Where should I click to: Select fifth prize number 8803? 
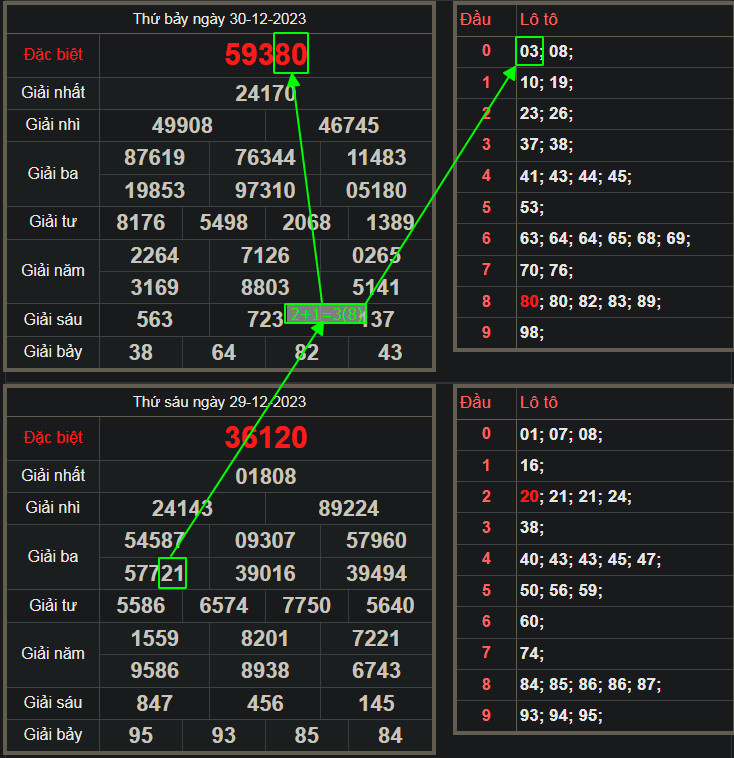click(265, 287)
